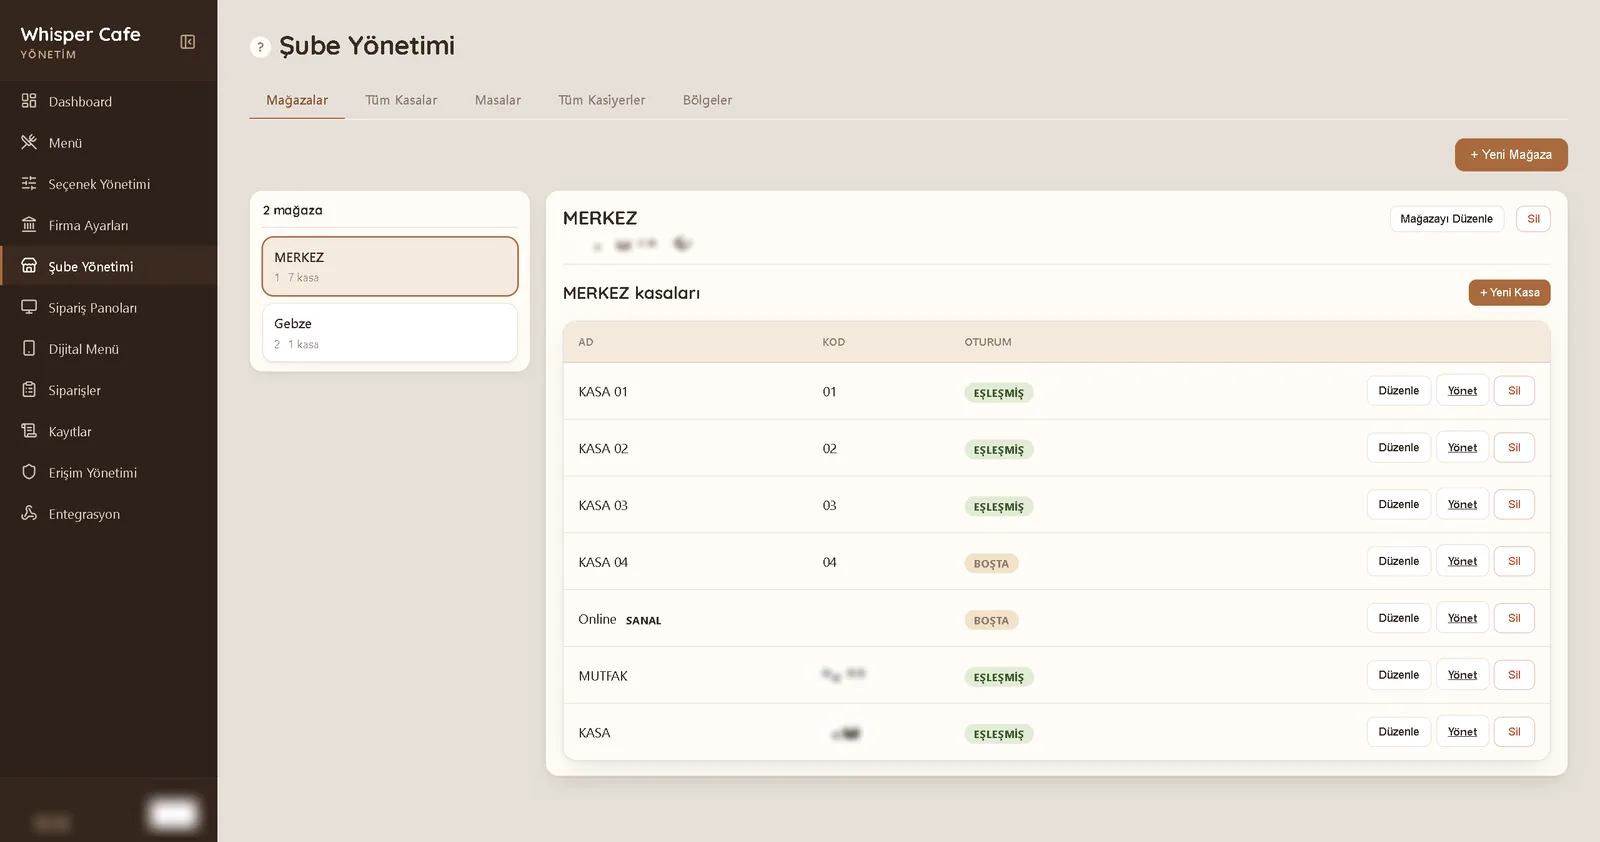This screenshot has height=842, width=1600.
Task: Open Firma Ayarları building icon
Action: tap(29, 225)
